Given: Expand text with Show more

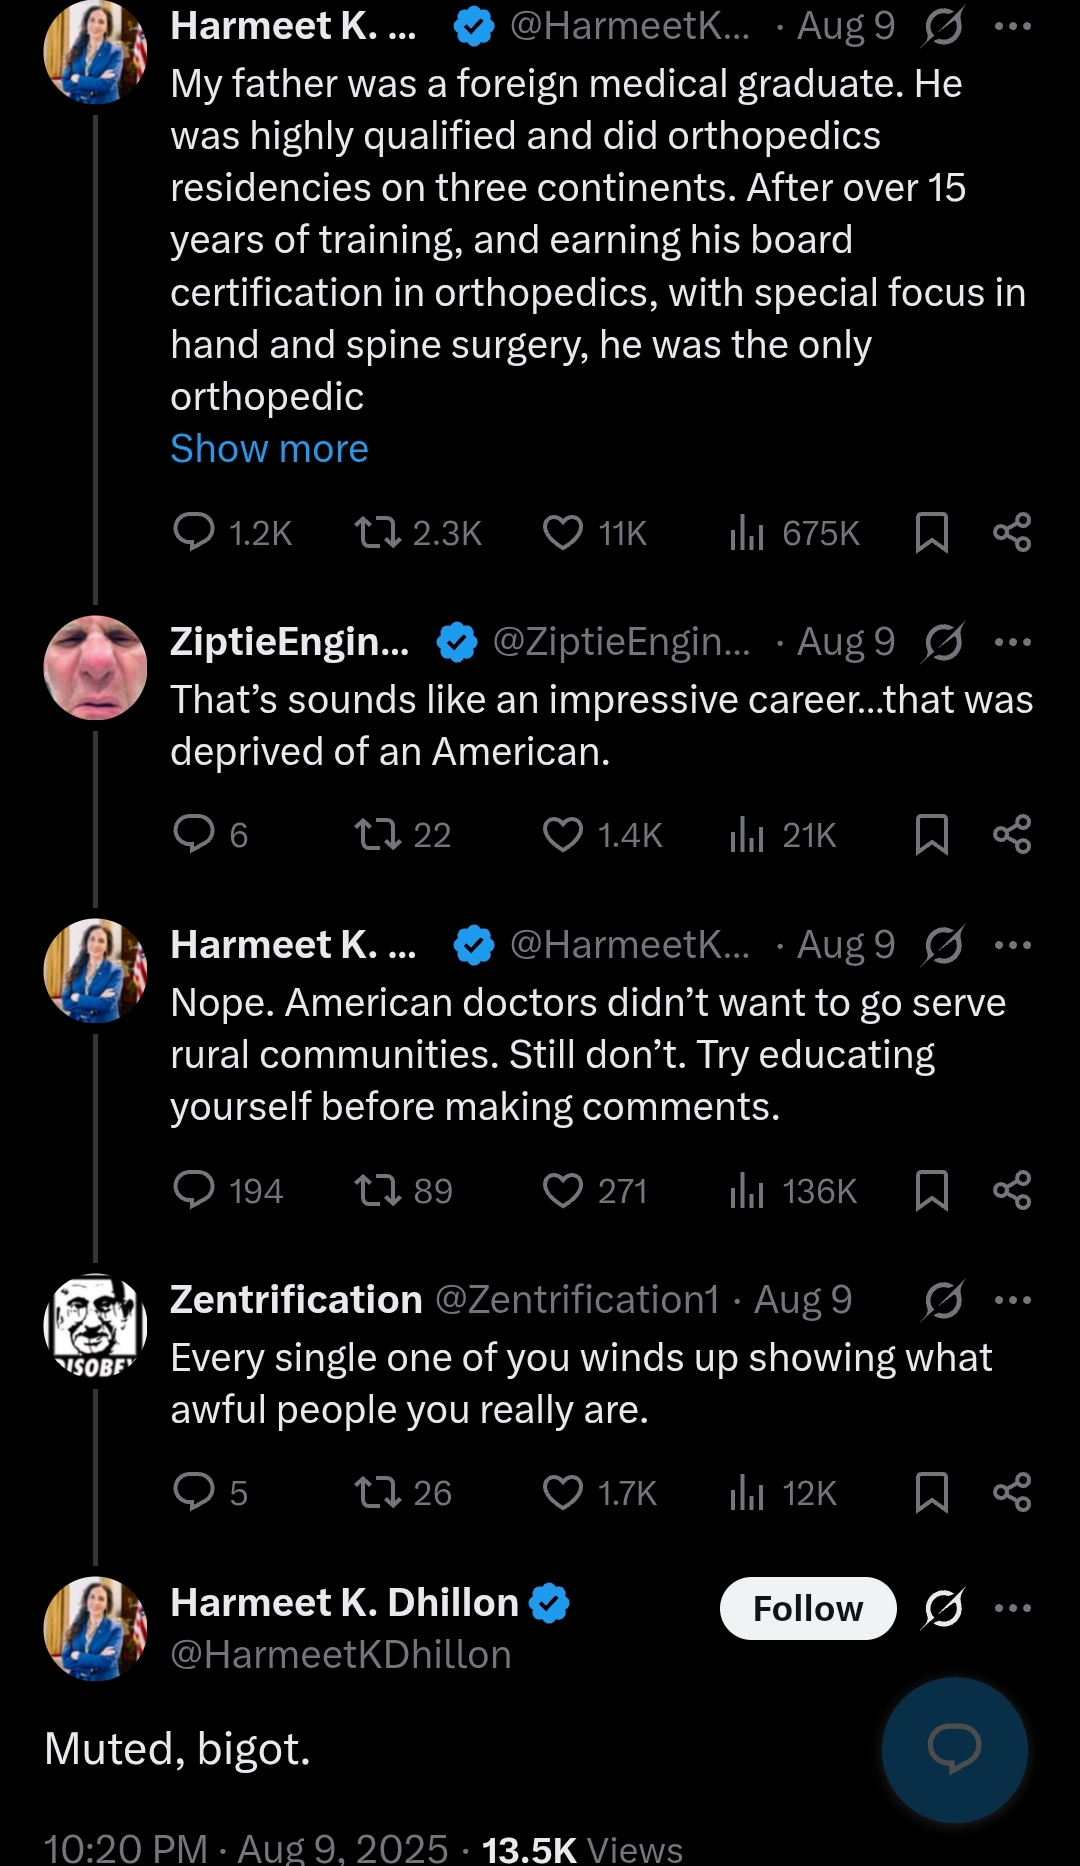Looking at the screenshot, I should [269, 449].
